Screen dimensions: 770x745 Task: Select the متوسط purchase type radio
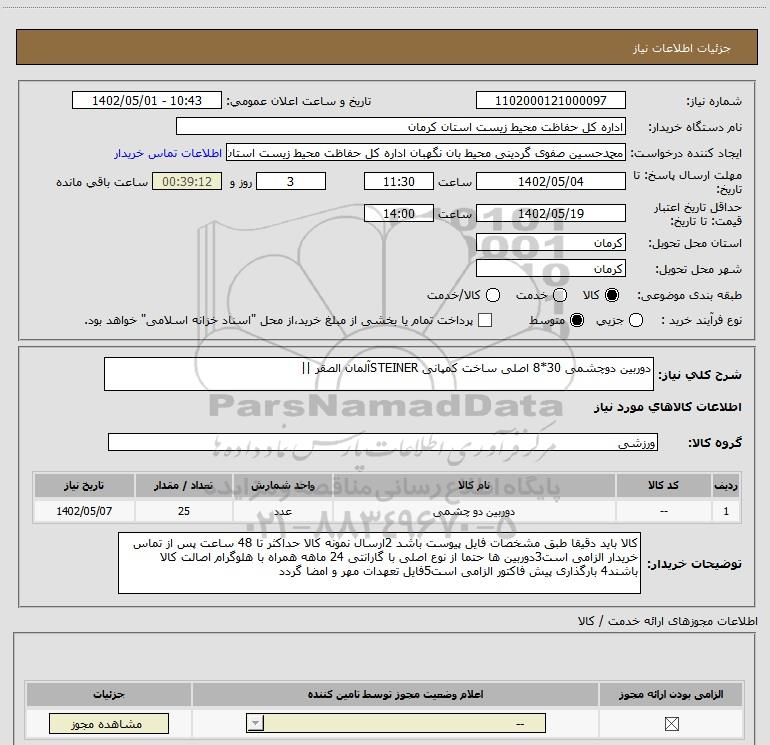[577, 320]
